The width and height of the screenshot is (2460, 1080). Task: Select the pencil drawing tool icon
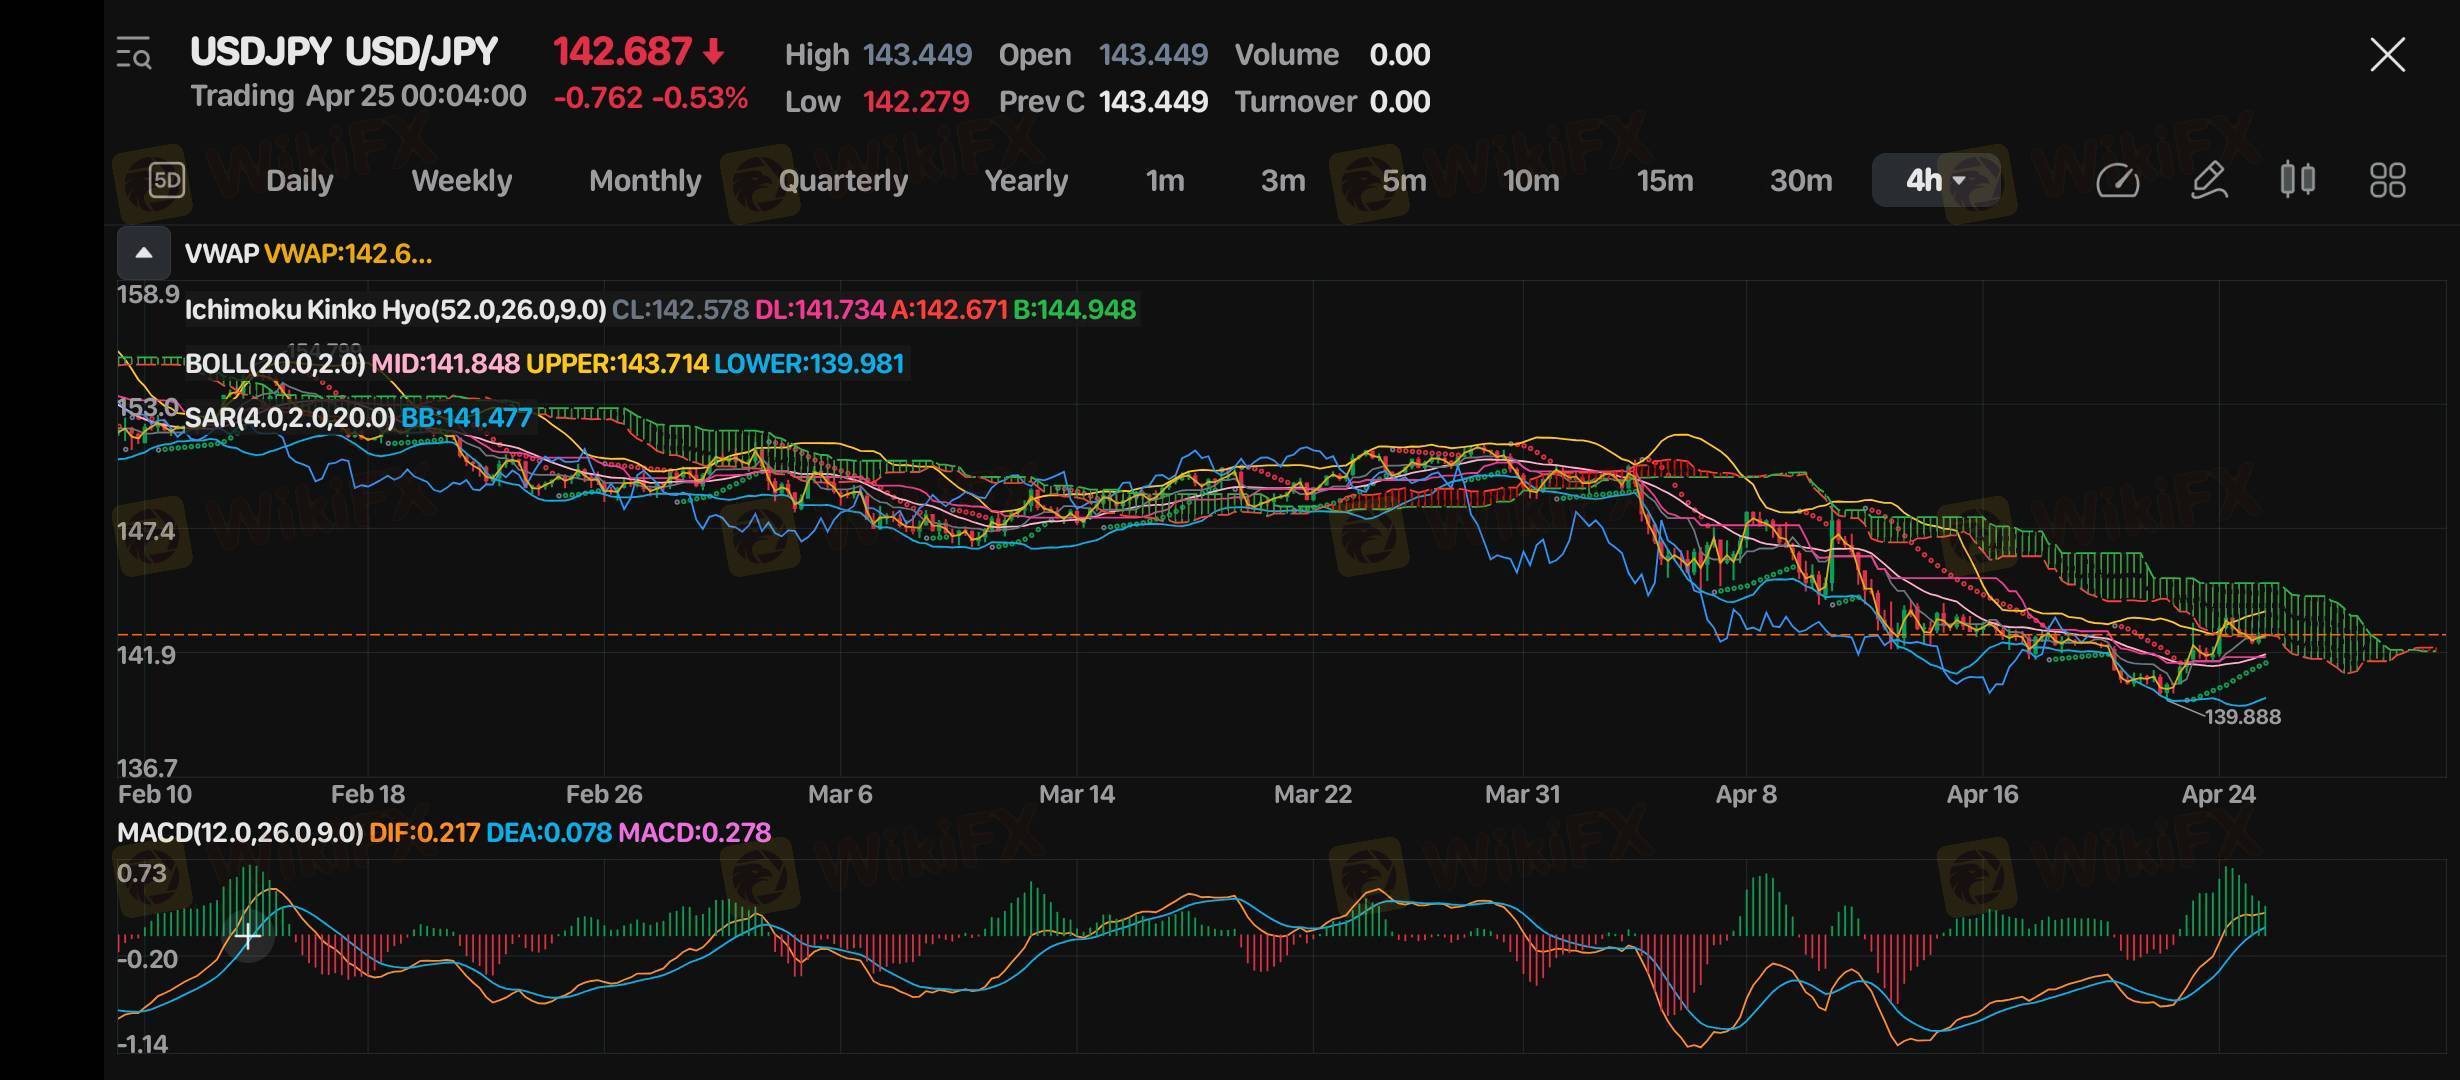tap(2208, 181)
